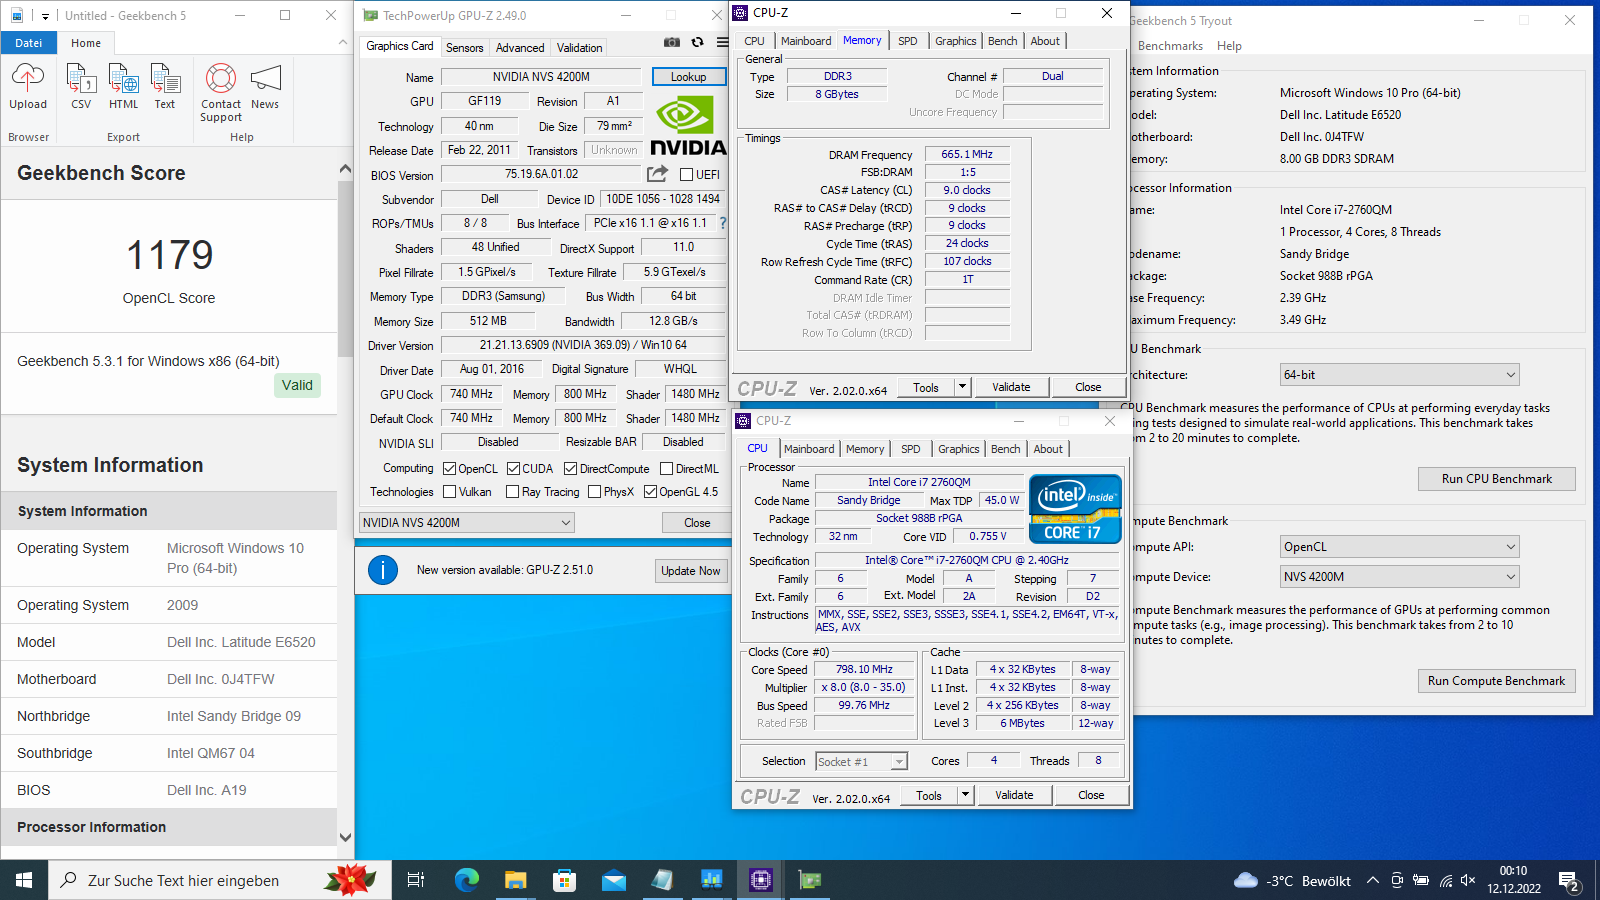Take a GPU-Z screenshot with camera icon
Image resolution: width=1600 pixels, height=900 pixels.
point(672,42)
